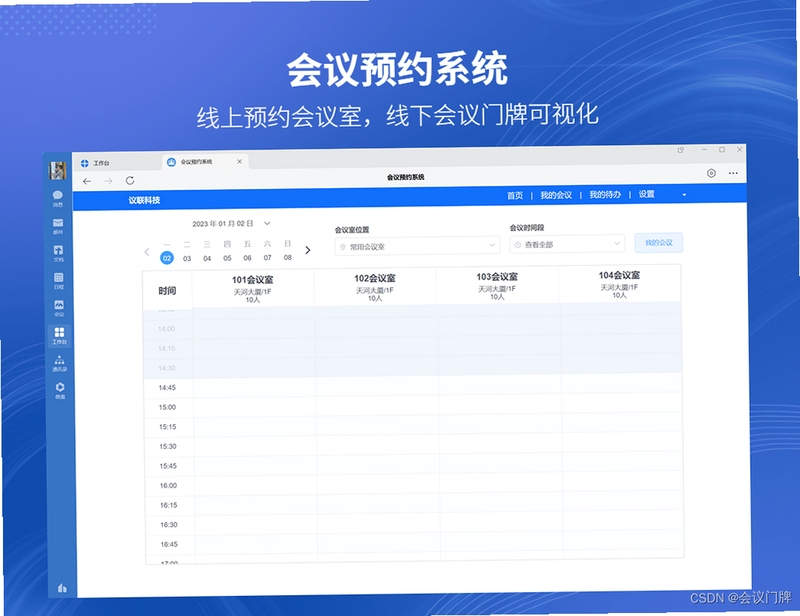Go forward with the right arrow

point(108,181)
